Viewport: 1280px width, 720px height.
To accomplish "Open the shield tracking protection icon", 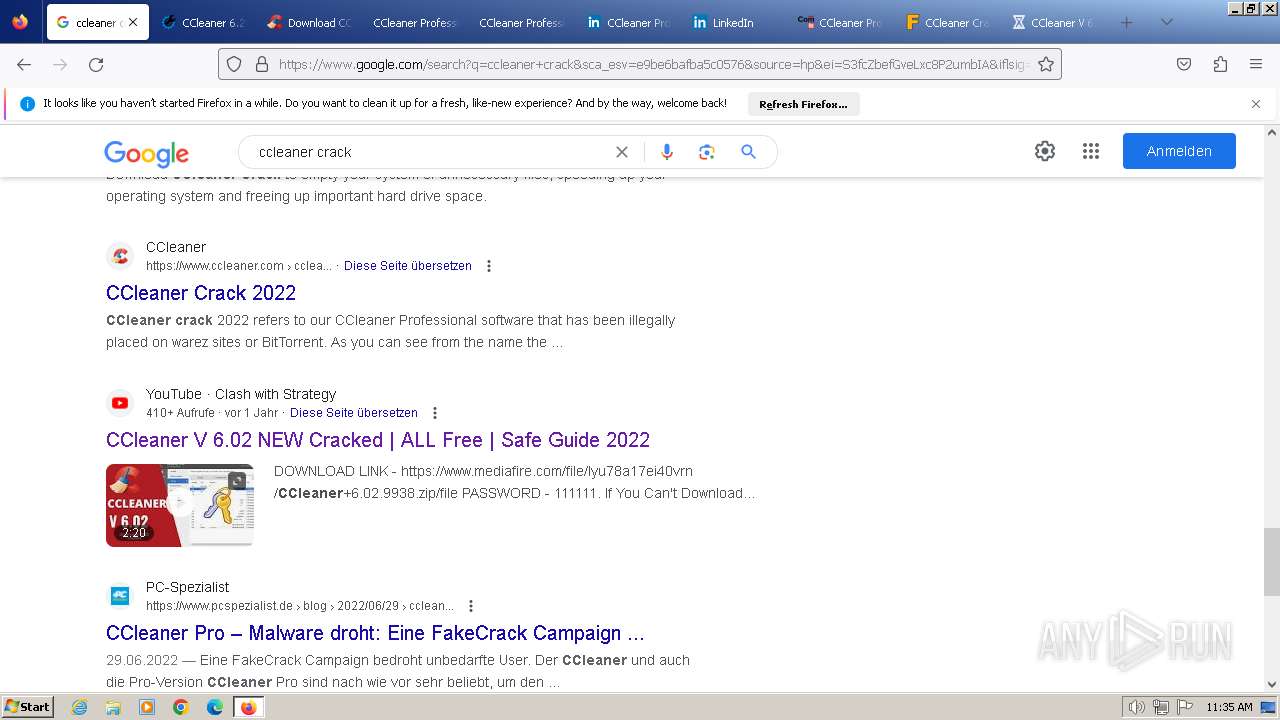I will pos(234,64).
